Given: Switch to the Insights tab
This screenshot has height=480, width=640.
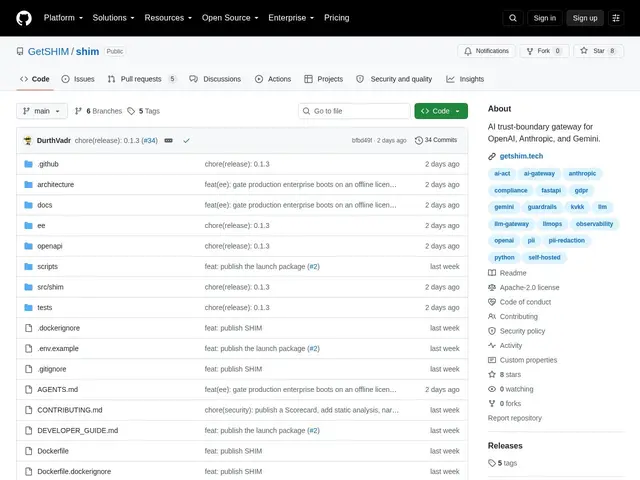Looking at the screenshot, I should [465, 79].
